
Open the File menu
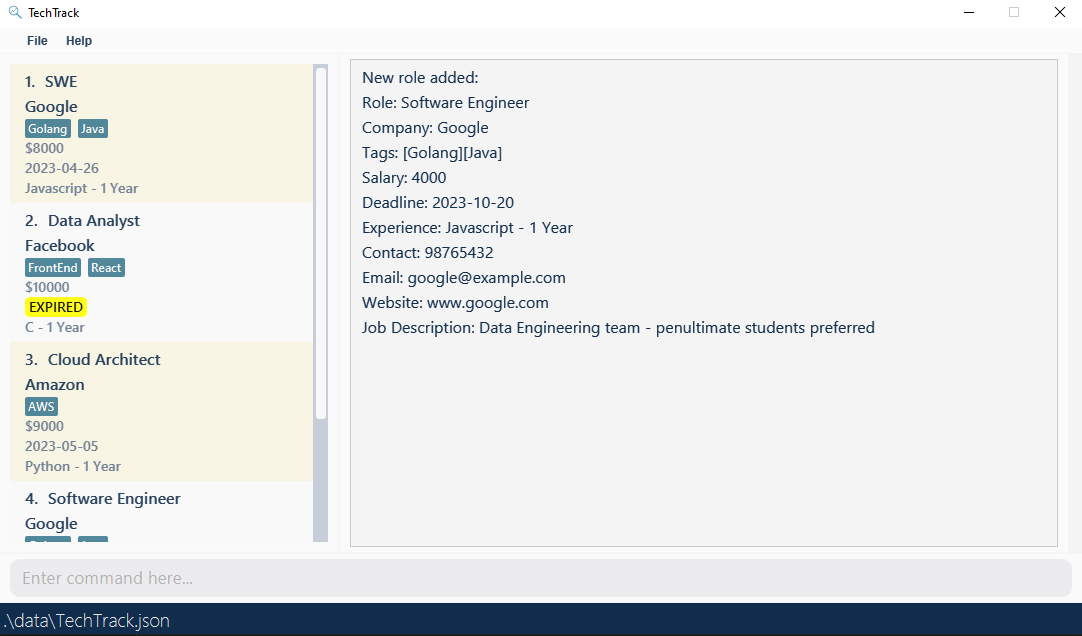(x=37, y=41)
